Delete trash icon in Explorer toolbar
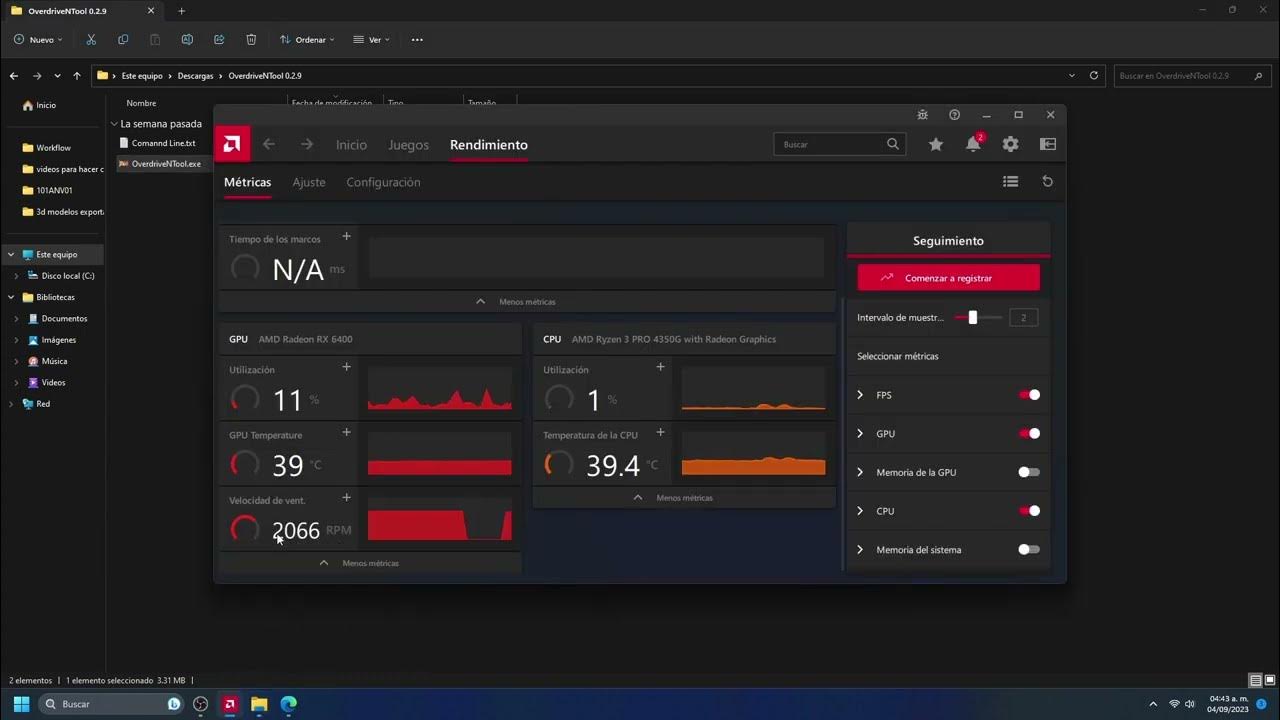Screen dimensions: 1280x720 point(251,39)
